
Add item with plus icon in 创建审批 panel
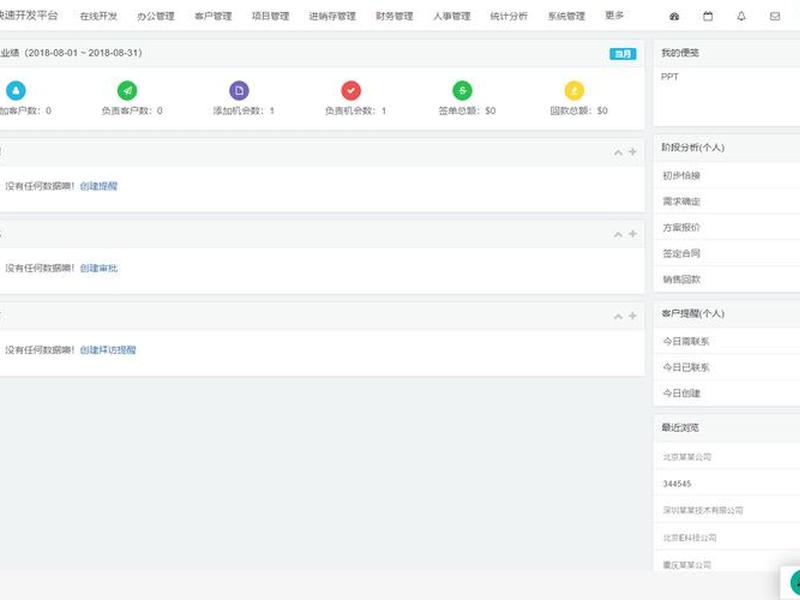[x=633, y=234]
